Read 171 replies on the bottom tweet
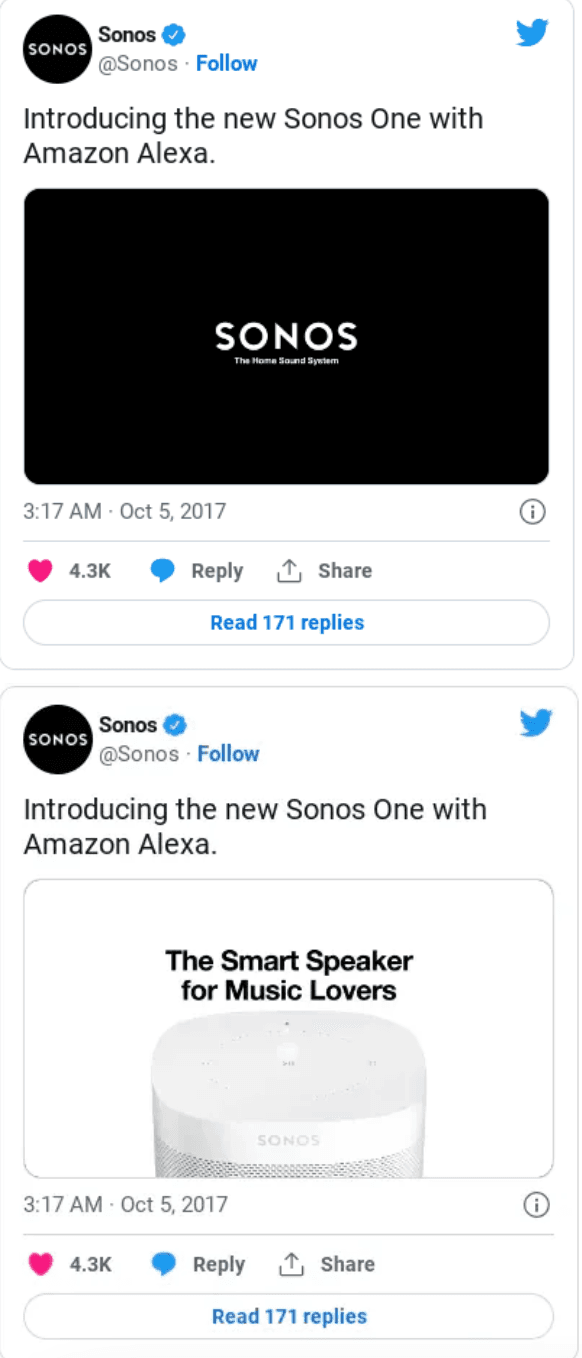Viewport: 582px width, 1358px height. click(x=288, y=1316)
